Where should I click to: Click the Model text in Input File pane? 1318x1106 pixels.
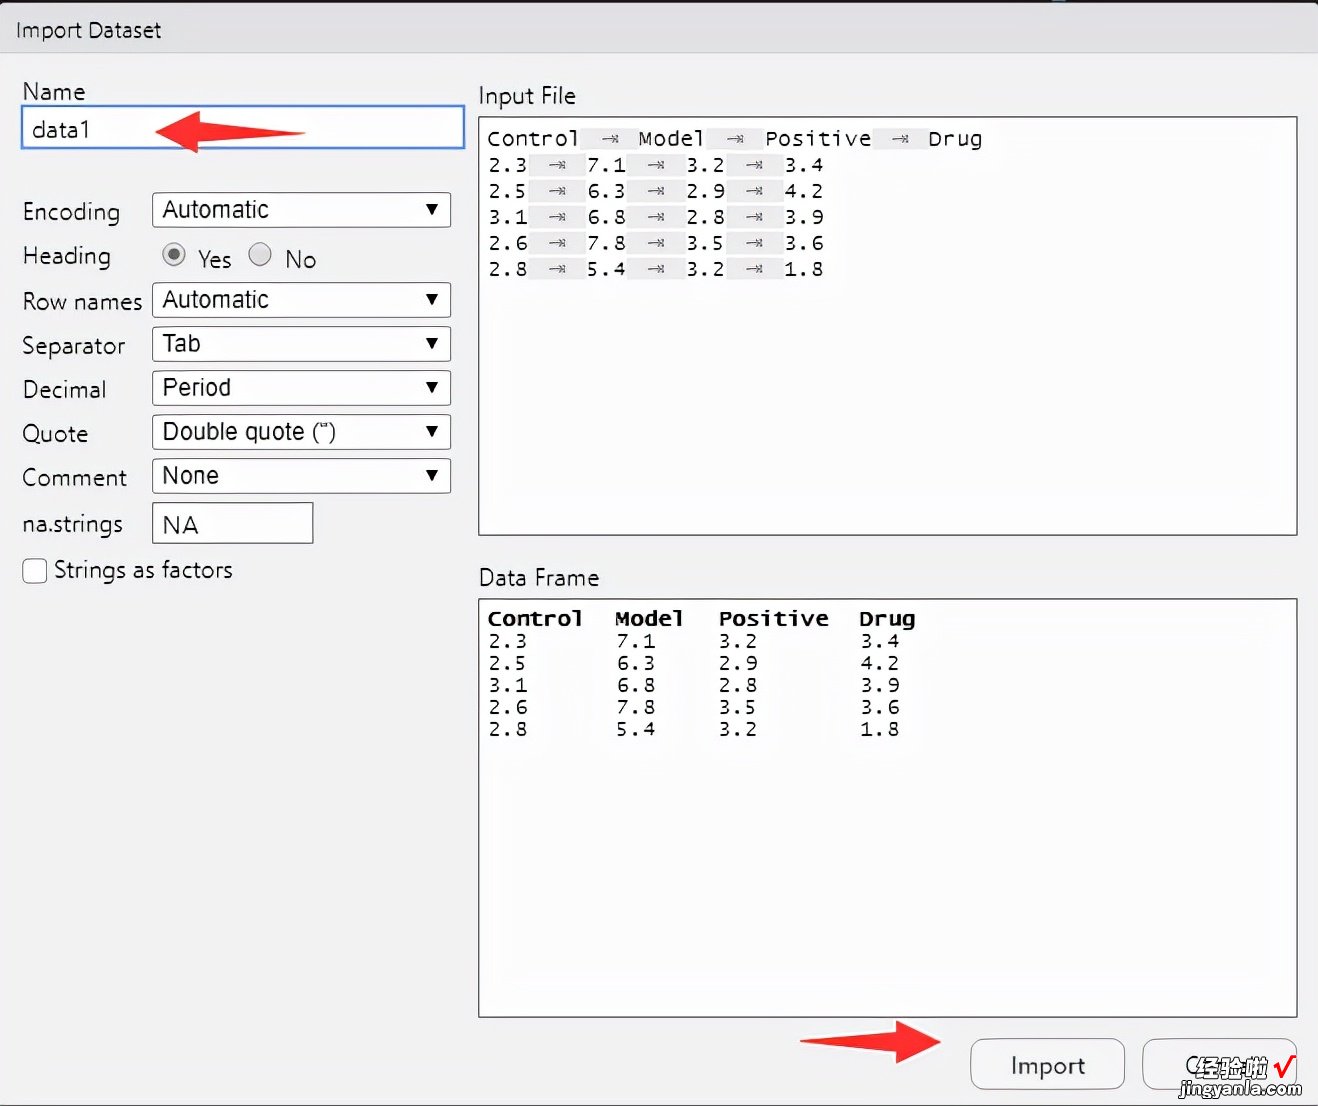(671, 139)
